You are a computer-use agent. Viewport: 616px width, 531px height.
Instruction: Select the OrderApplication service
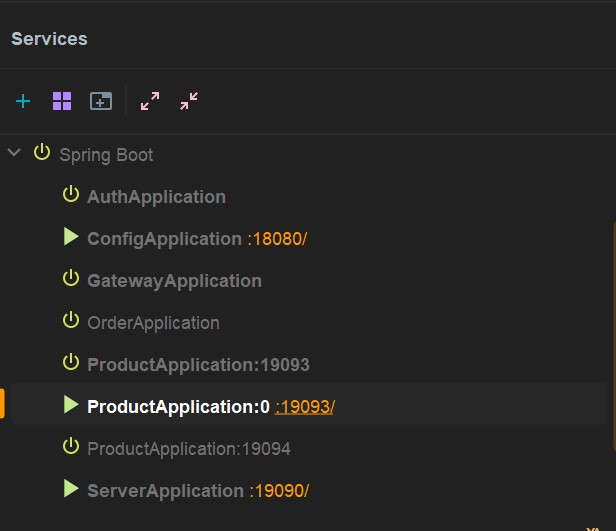click(153, 323)
